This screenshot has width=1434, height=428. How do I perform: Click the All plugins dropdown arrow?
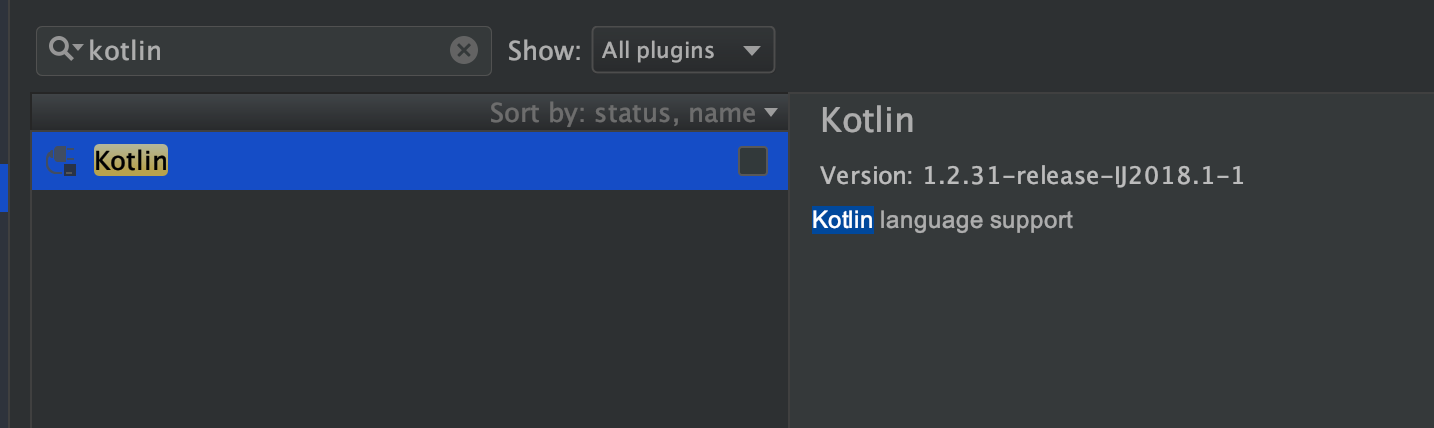[751, 51]
